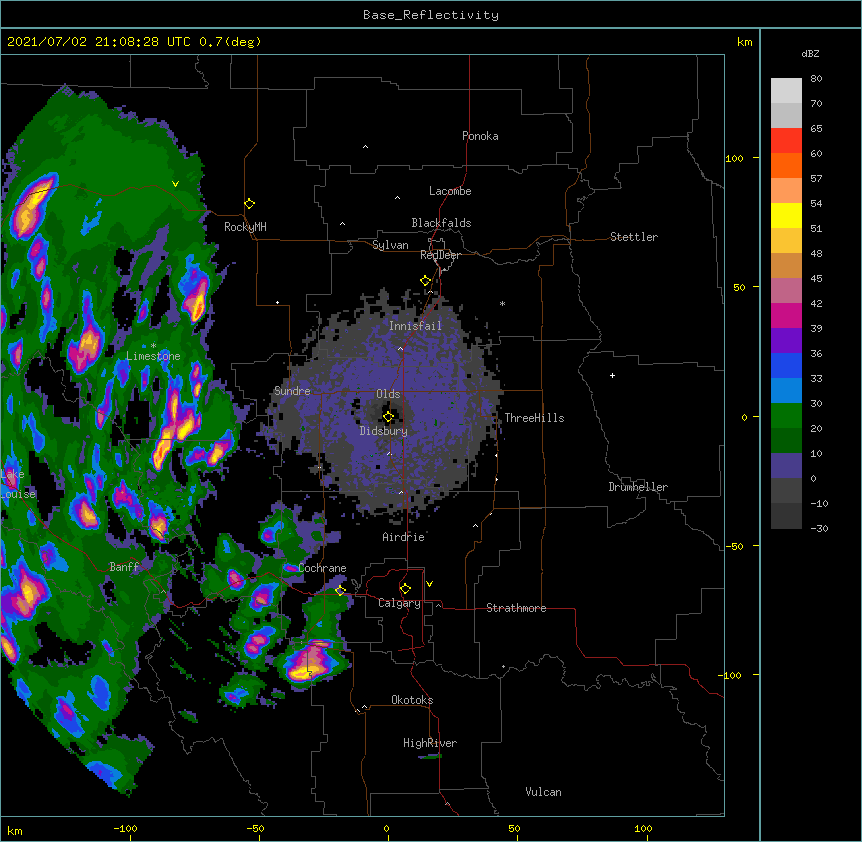
Task: Click the -100 tick on the right axis
Action: (731, 675)
